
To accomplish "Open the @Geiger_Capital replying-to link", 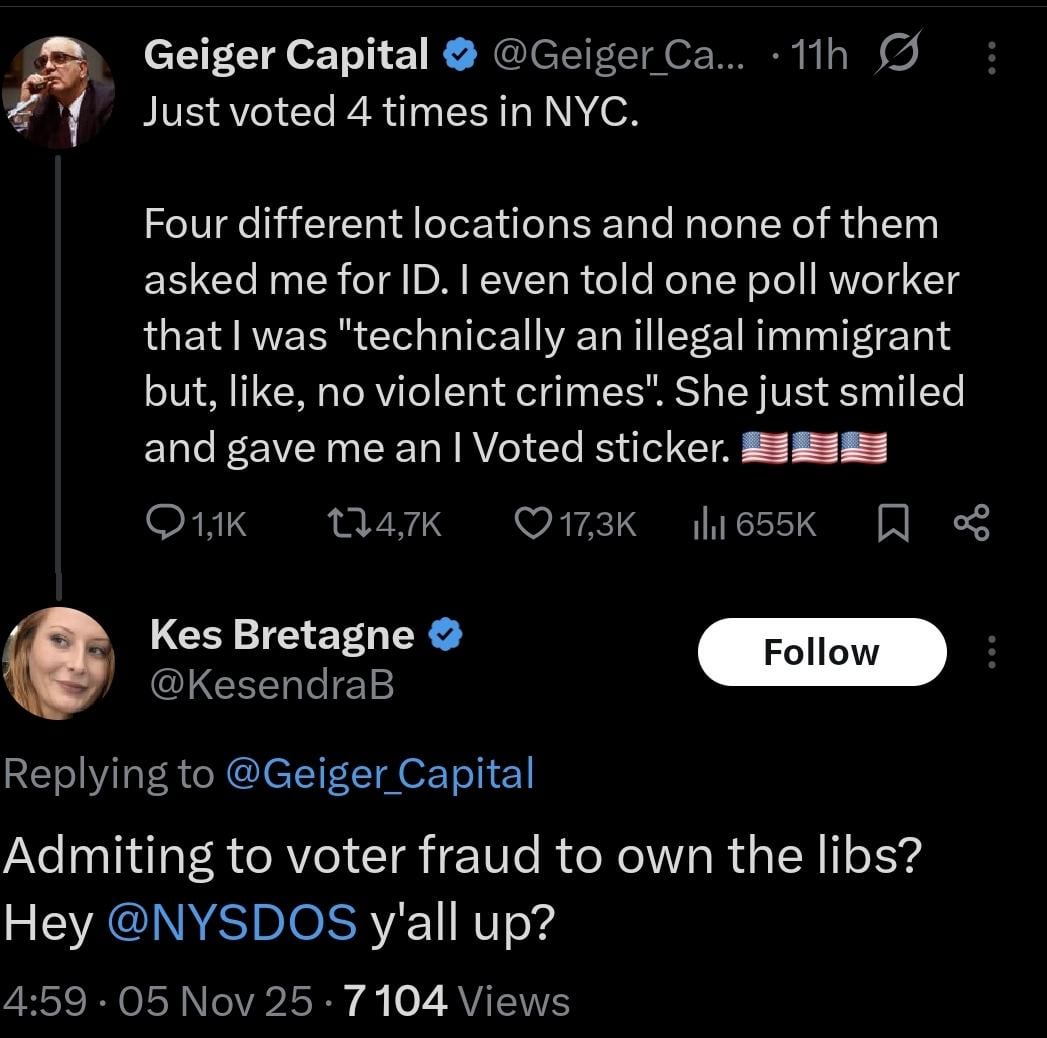I will click(380, 773).
